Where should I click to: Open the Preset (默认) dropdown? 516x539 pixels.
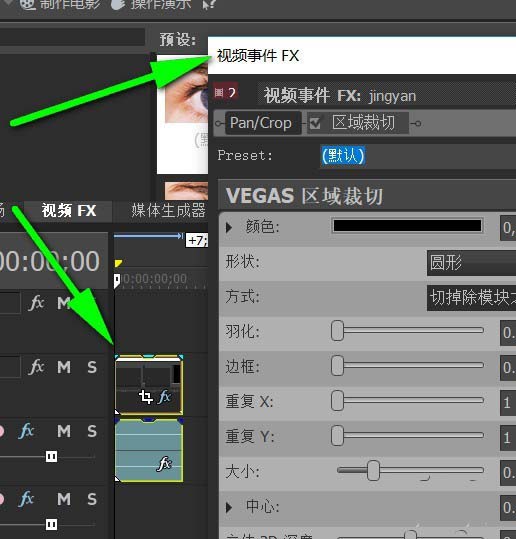[418, 156]
